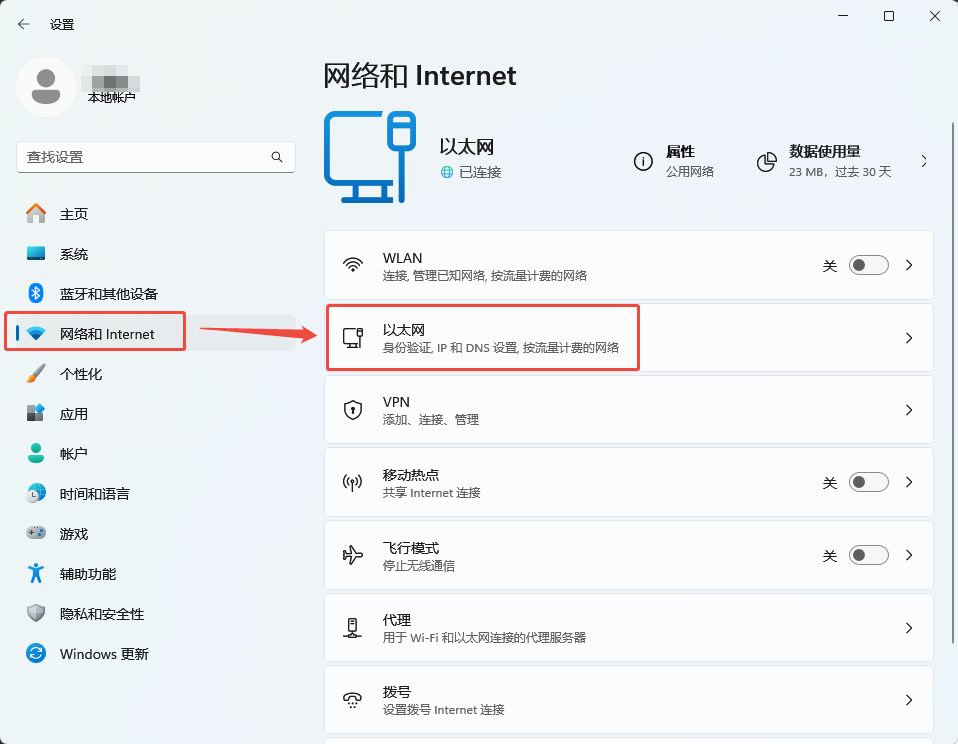Select Accessibility (辅助功能) in sidebar
Screen dimensions: 958x744
coord(156,573)
